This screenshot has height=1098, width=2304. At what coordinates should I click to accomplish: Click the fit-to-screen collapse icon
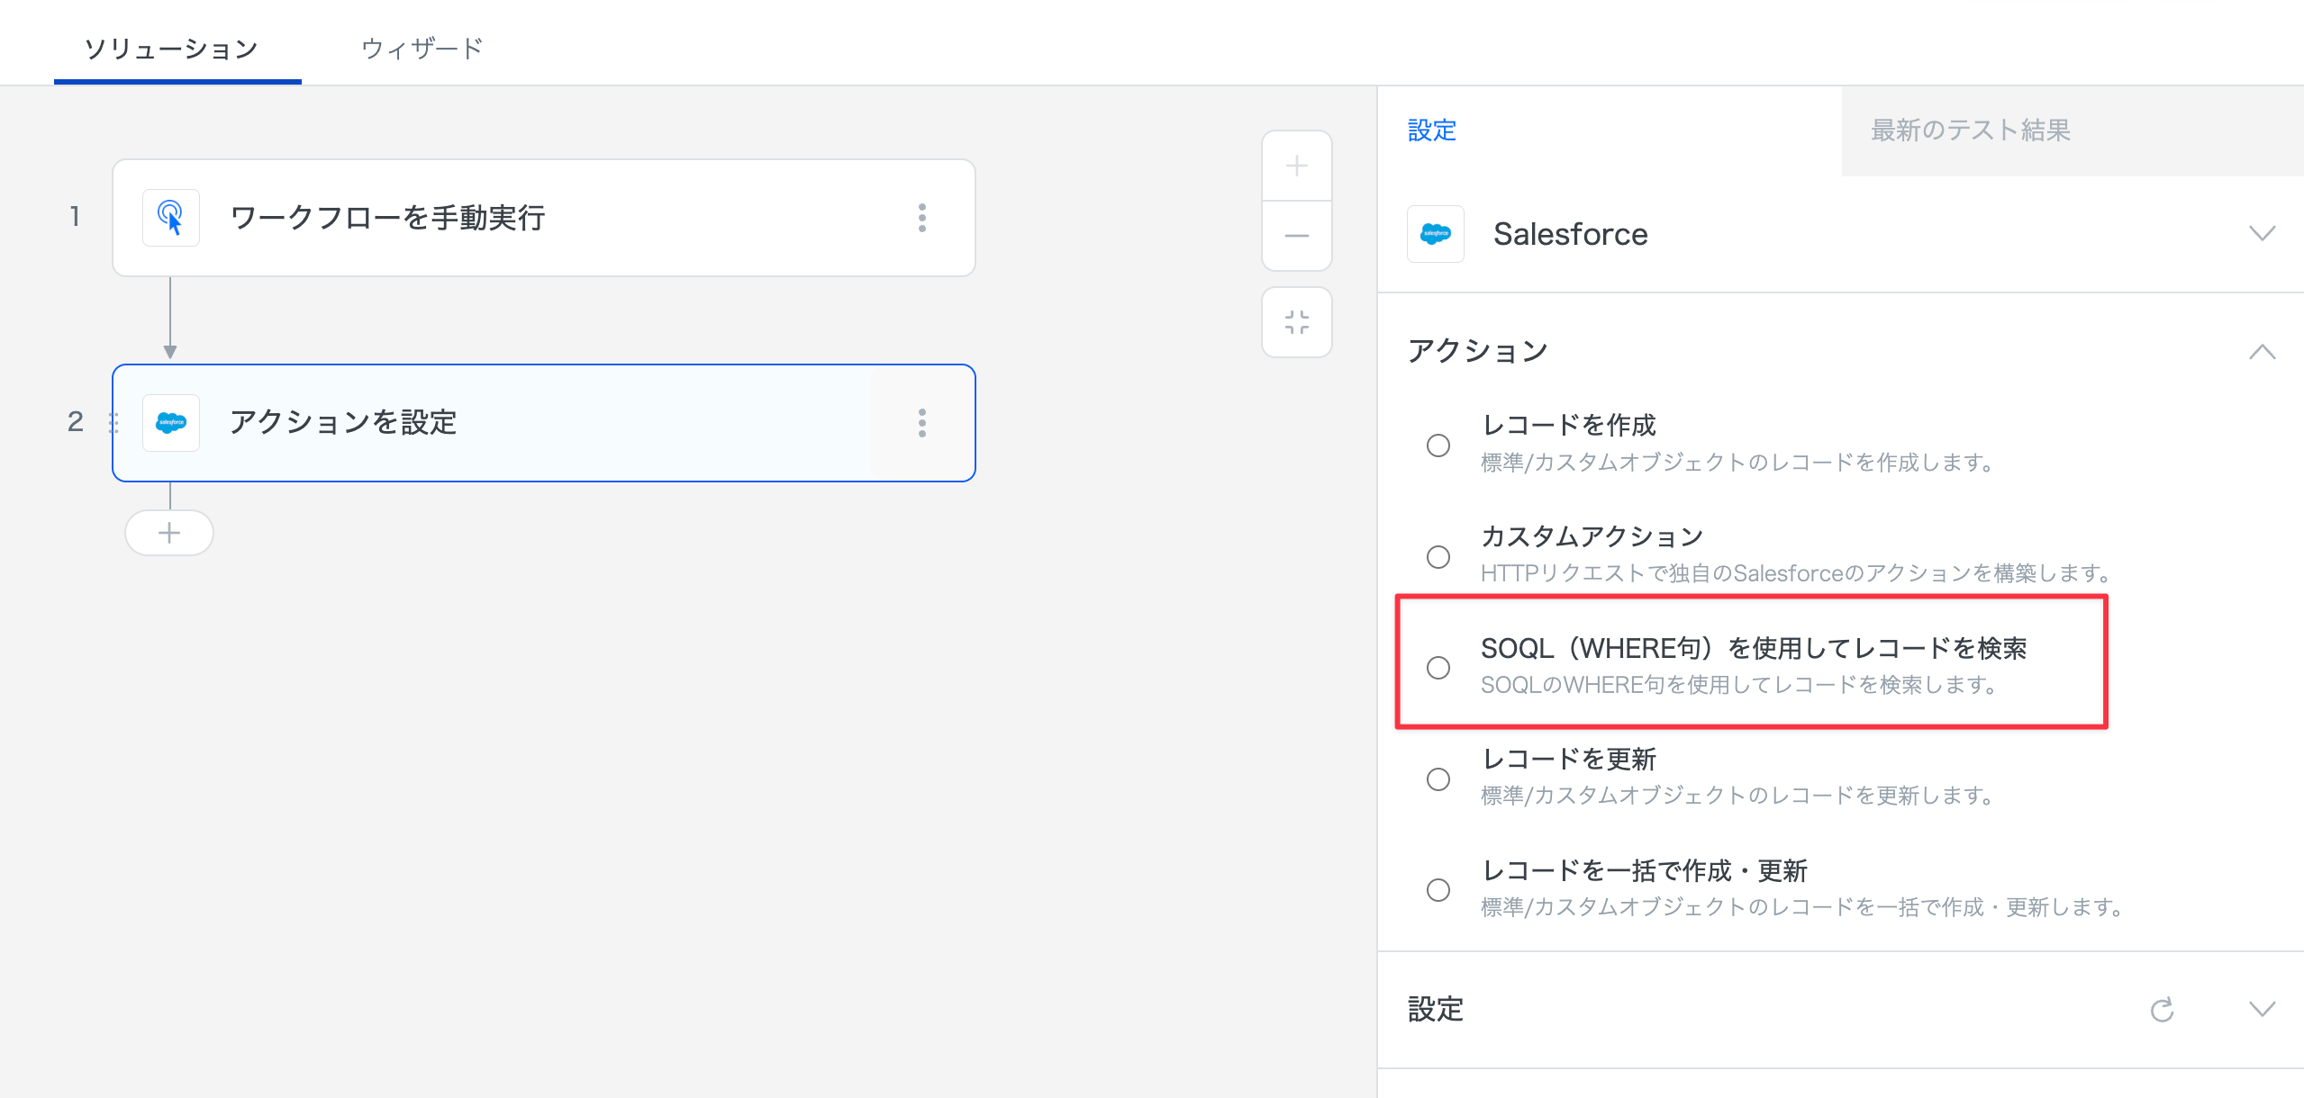coord(1296,322)
